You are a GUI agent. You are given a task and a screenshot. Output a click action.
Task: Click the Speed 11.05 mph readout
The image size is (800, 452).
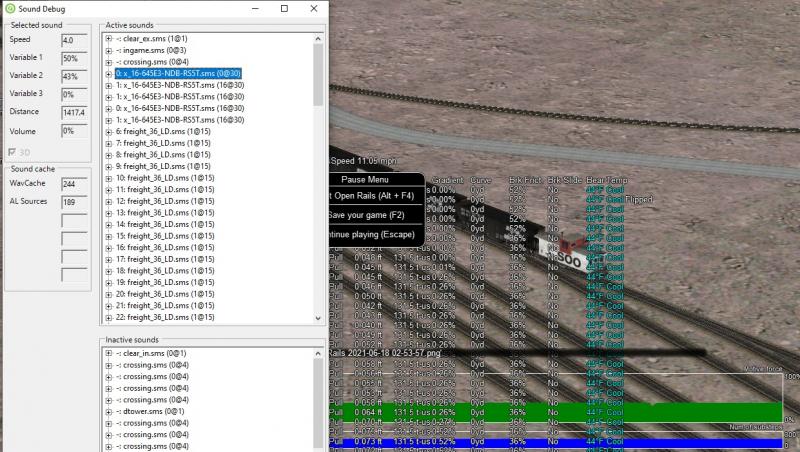tap(363, 161)
